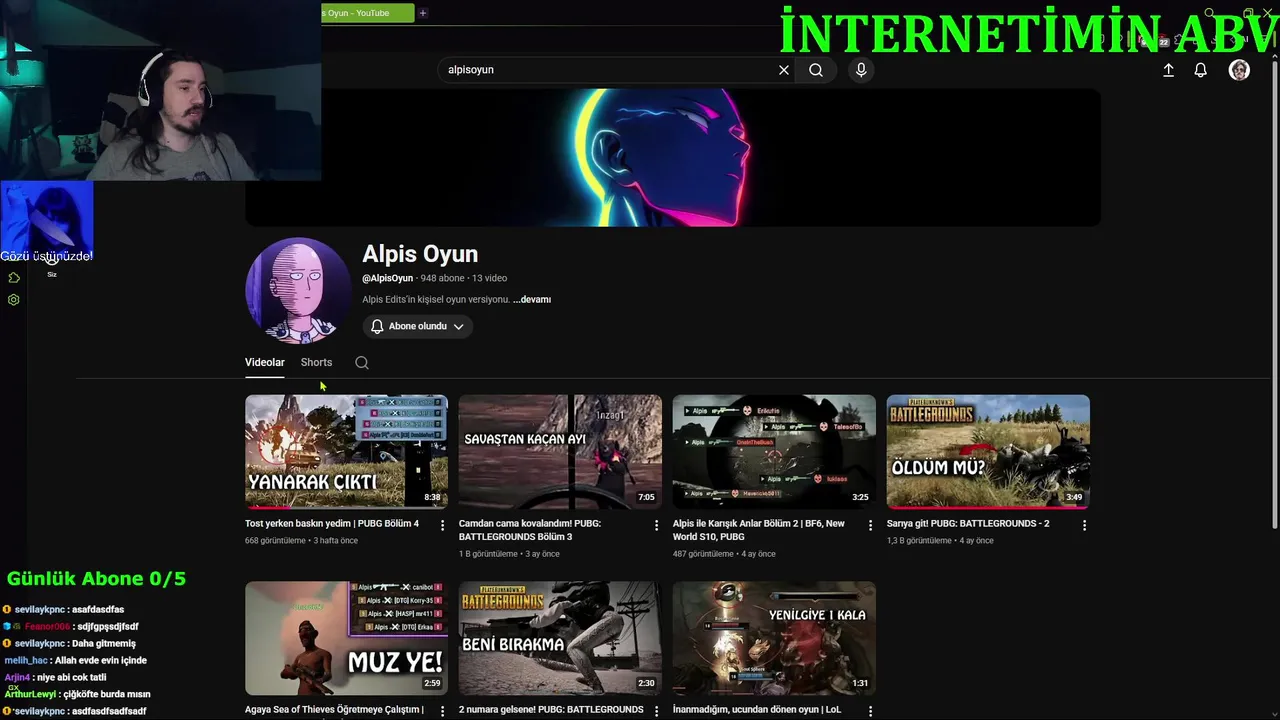Open the account avatar menu
Screen dimensions: 1280x720
tap(1239, 70)
